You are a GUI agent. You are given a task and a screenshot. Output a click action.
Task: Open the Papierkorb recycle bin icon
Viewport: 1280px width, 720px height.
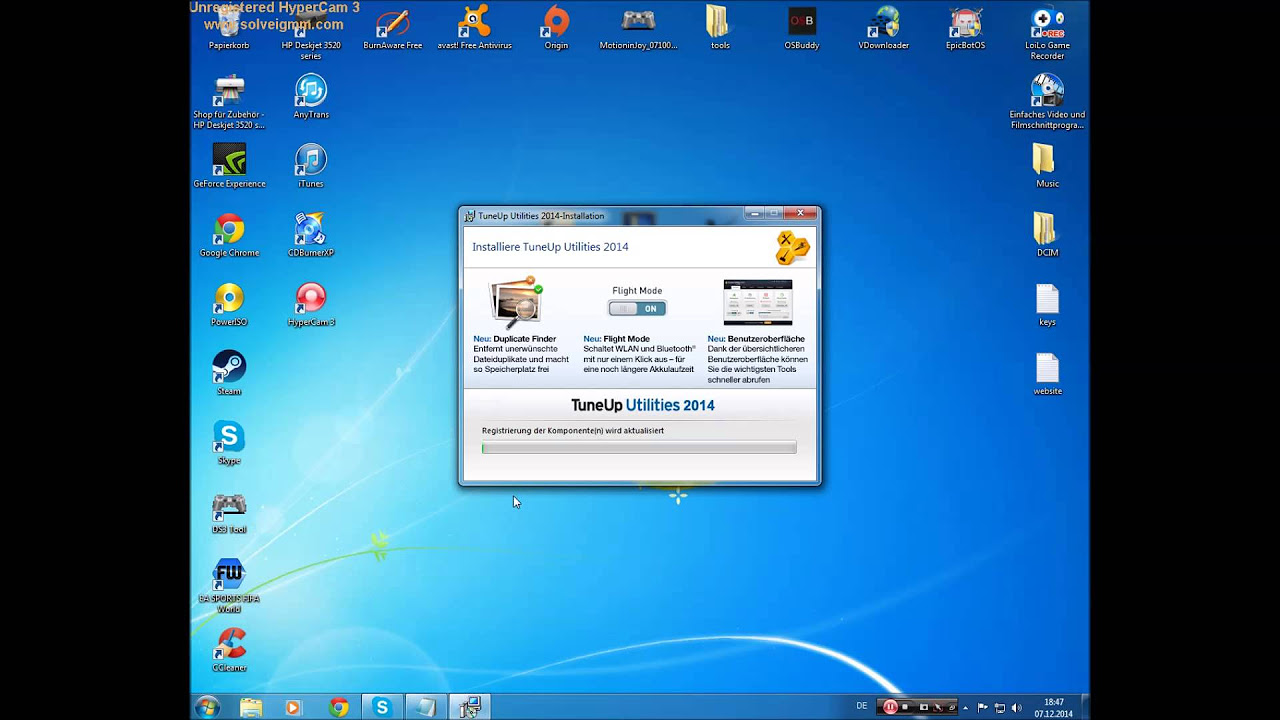pyautogui.click(x=229, y=28)
